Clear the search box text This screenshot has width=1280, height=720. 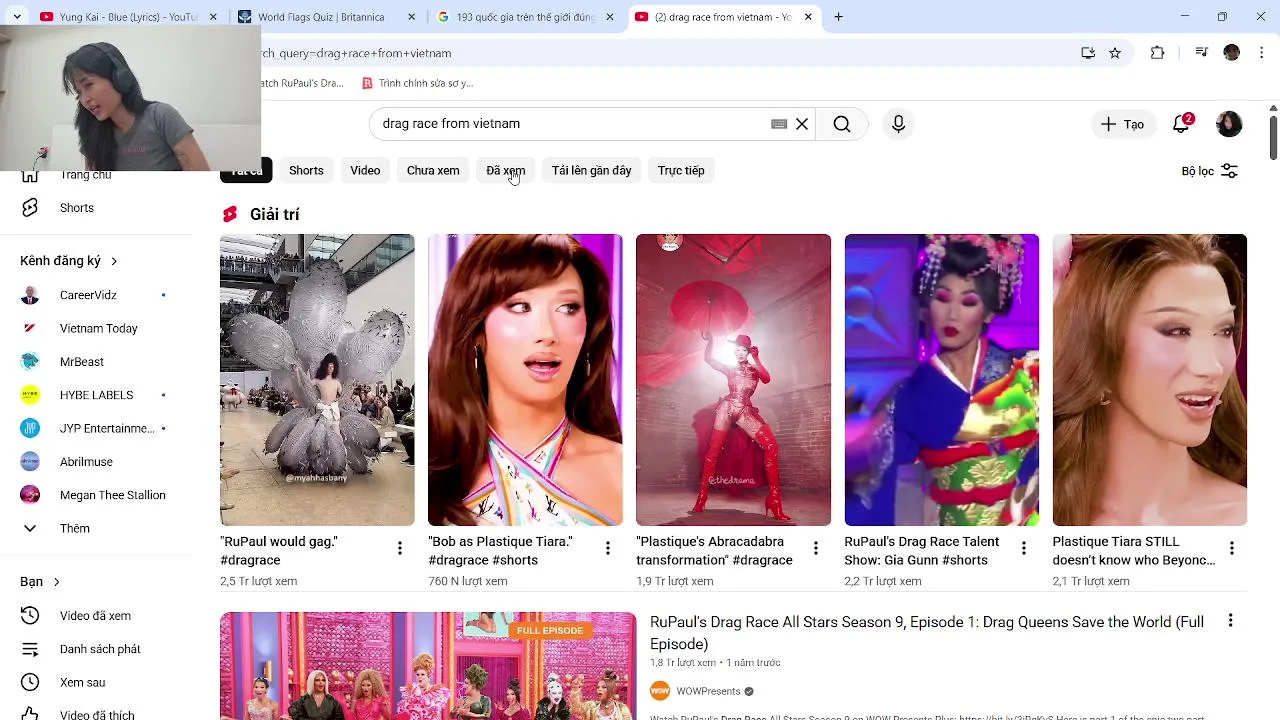pos(802,124)
